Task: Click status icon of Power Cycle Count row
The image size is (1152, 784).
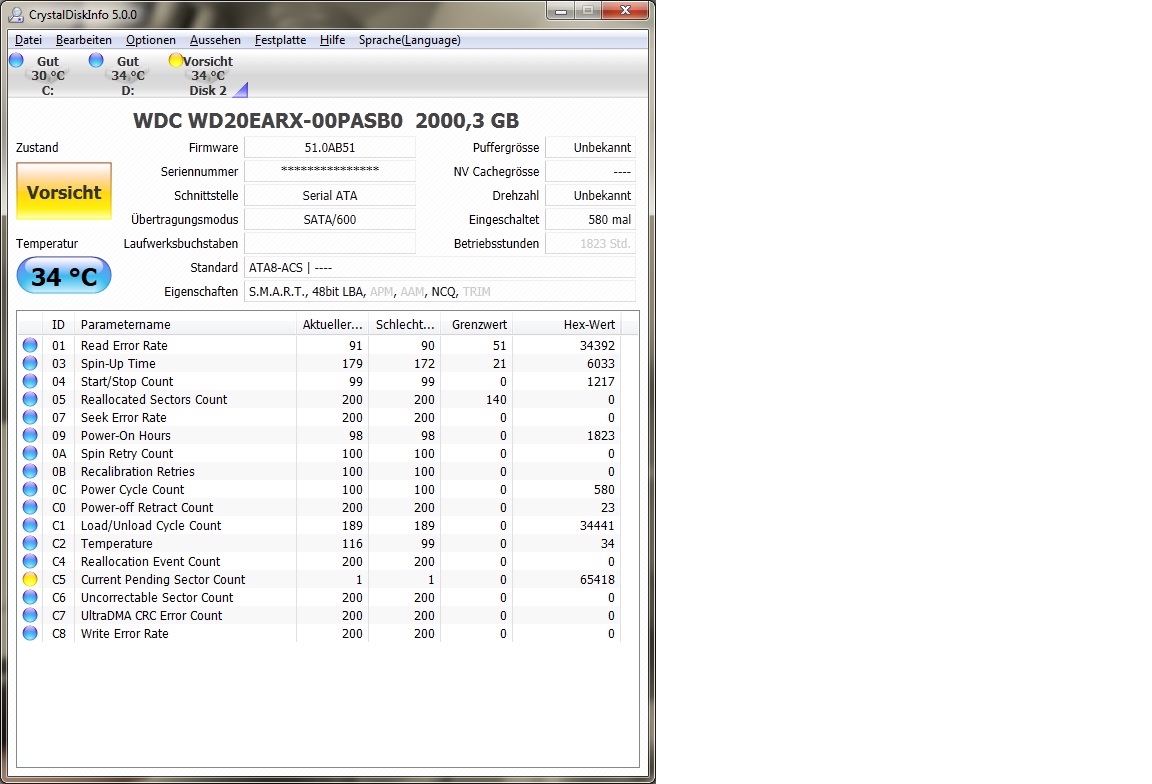Action: [x=30, y=489]
